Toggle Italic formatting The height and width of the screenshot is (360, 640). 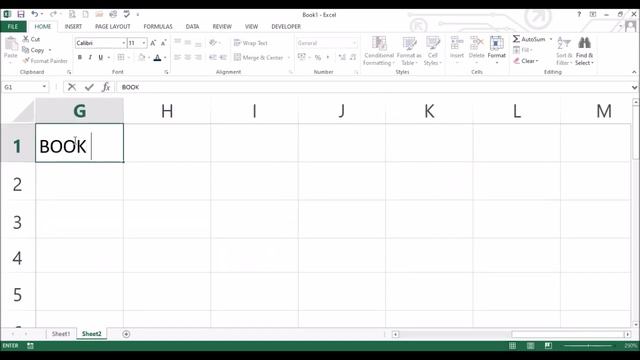pyautogui.click(x=90, y=58)
